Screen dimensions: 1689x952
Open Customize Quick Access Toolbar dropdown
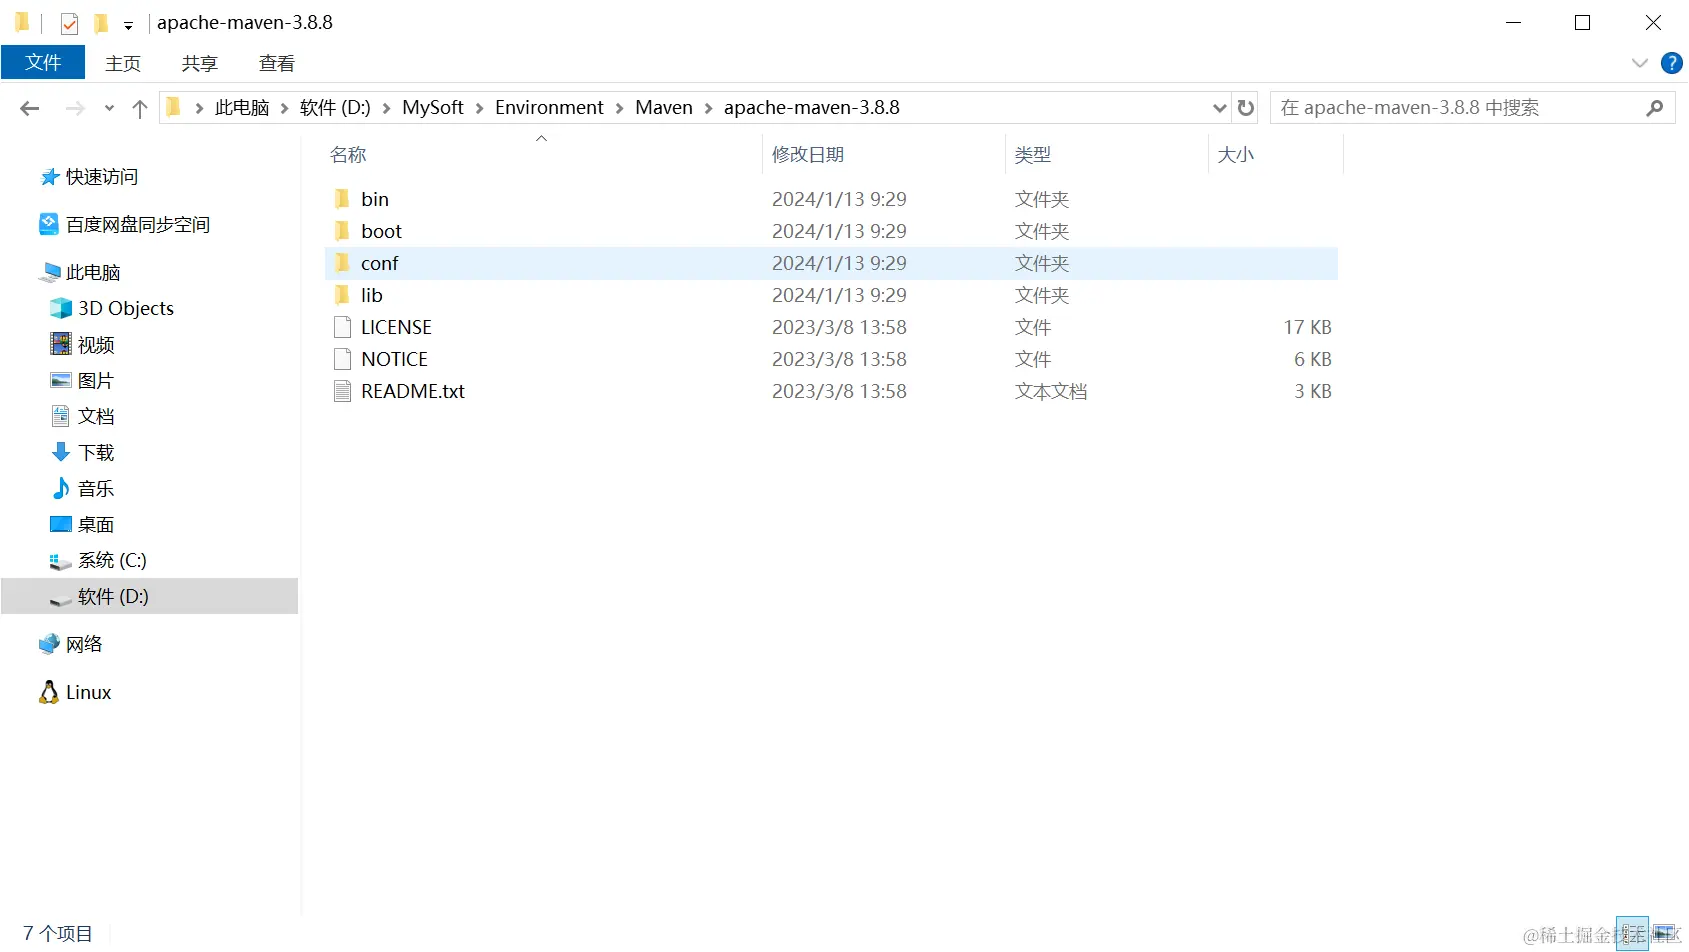(x=128, y=25)
